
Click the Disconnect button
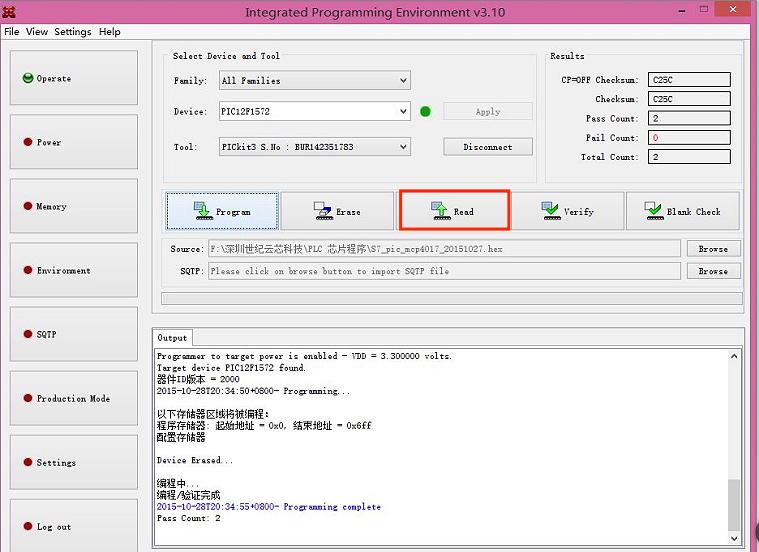488,147
